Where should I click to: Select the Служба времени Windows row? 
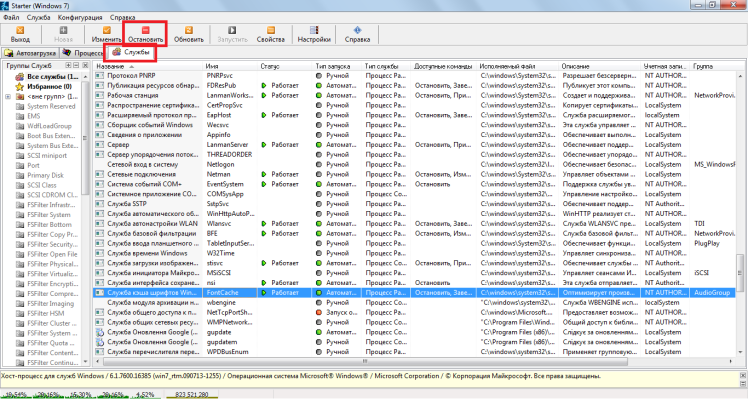point(414,253)
